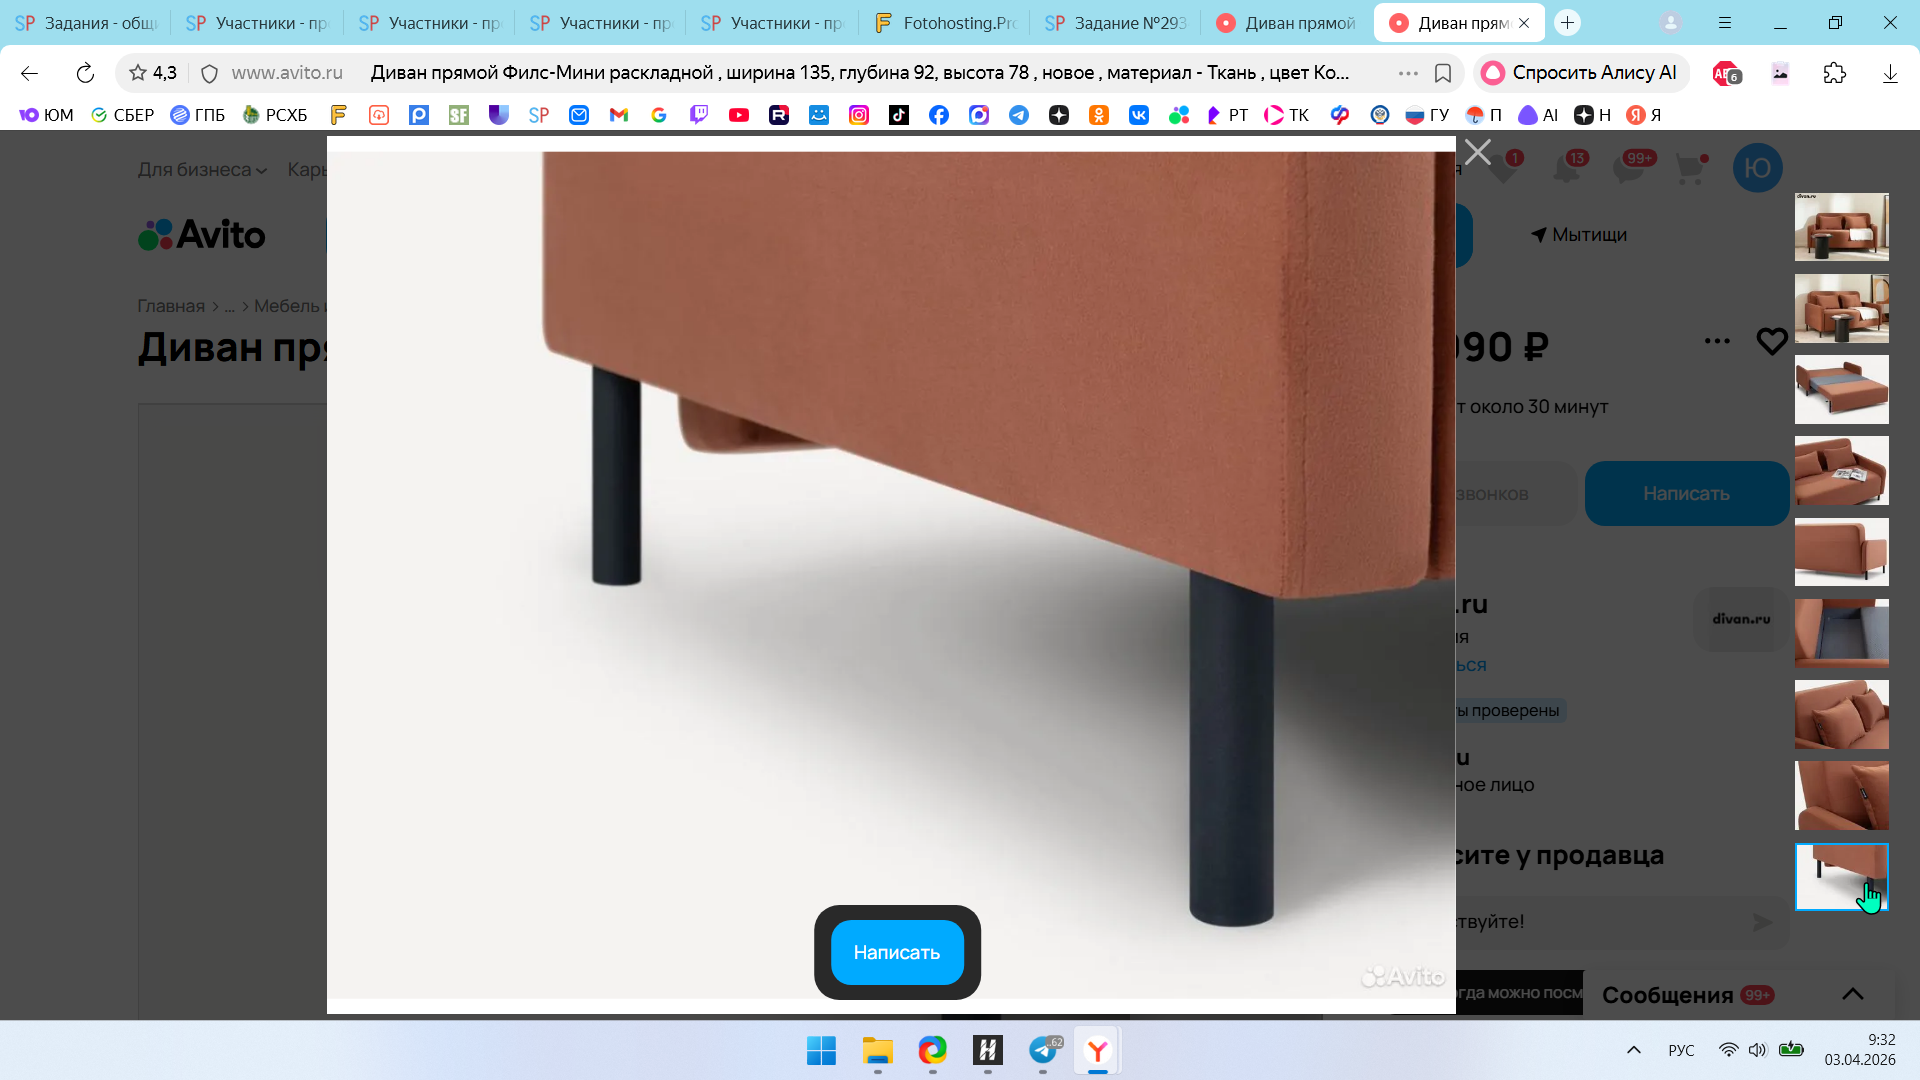Click Спросить Алису AI button

[x=1581, y=73]
